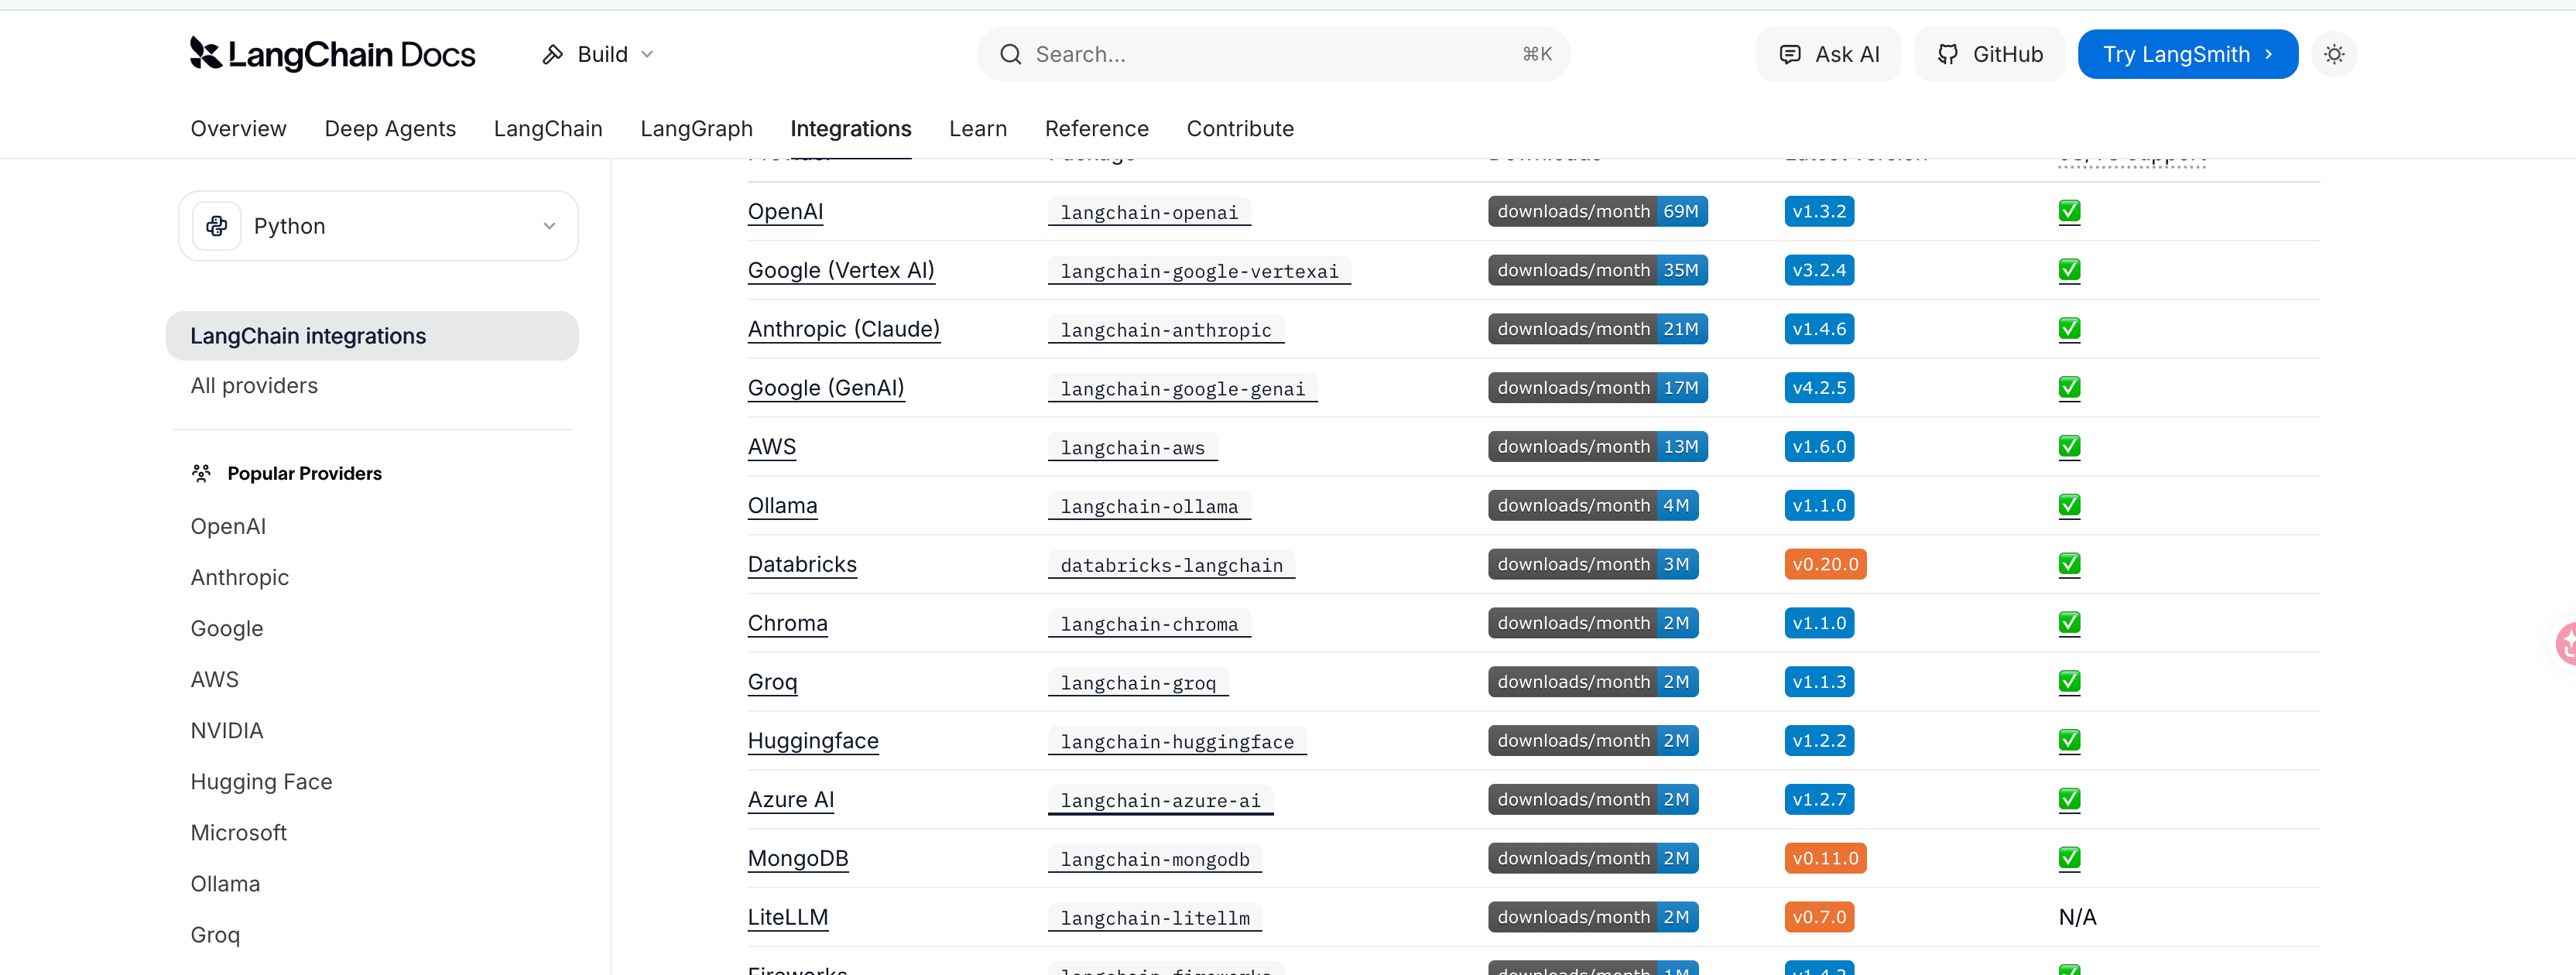Switch to the Deep Agents tab
Viewport: 2576px width, 975px height.
pos(390,128)
